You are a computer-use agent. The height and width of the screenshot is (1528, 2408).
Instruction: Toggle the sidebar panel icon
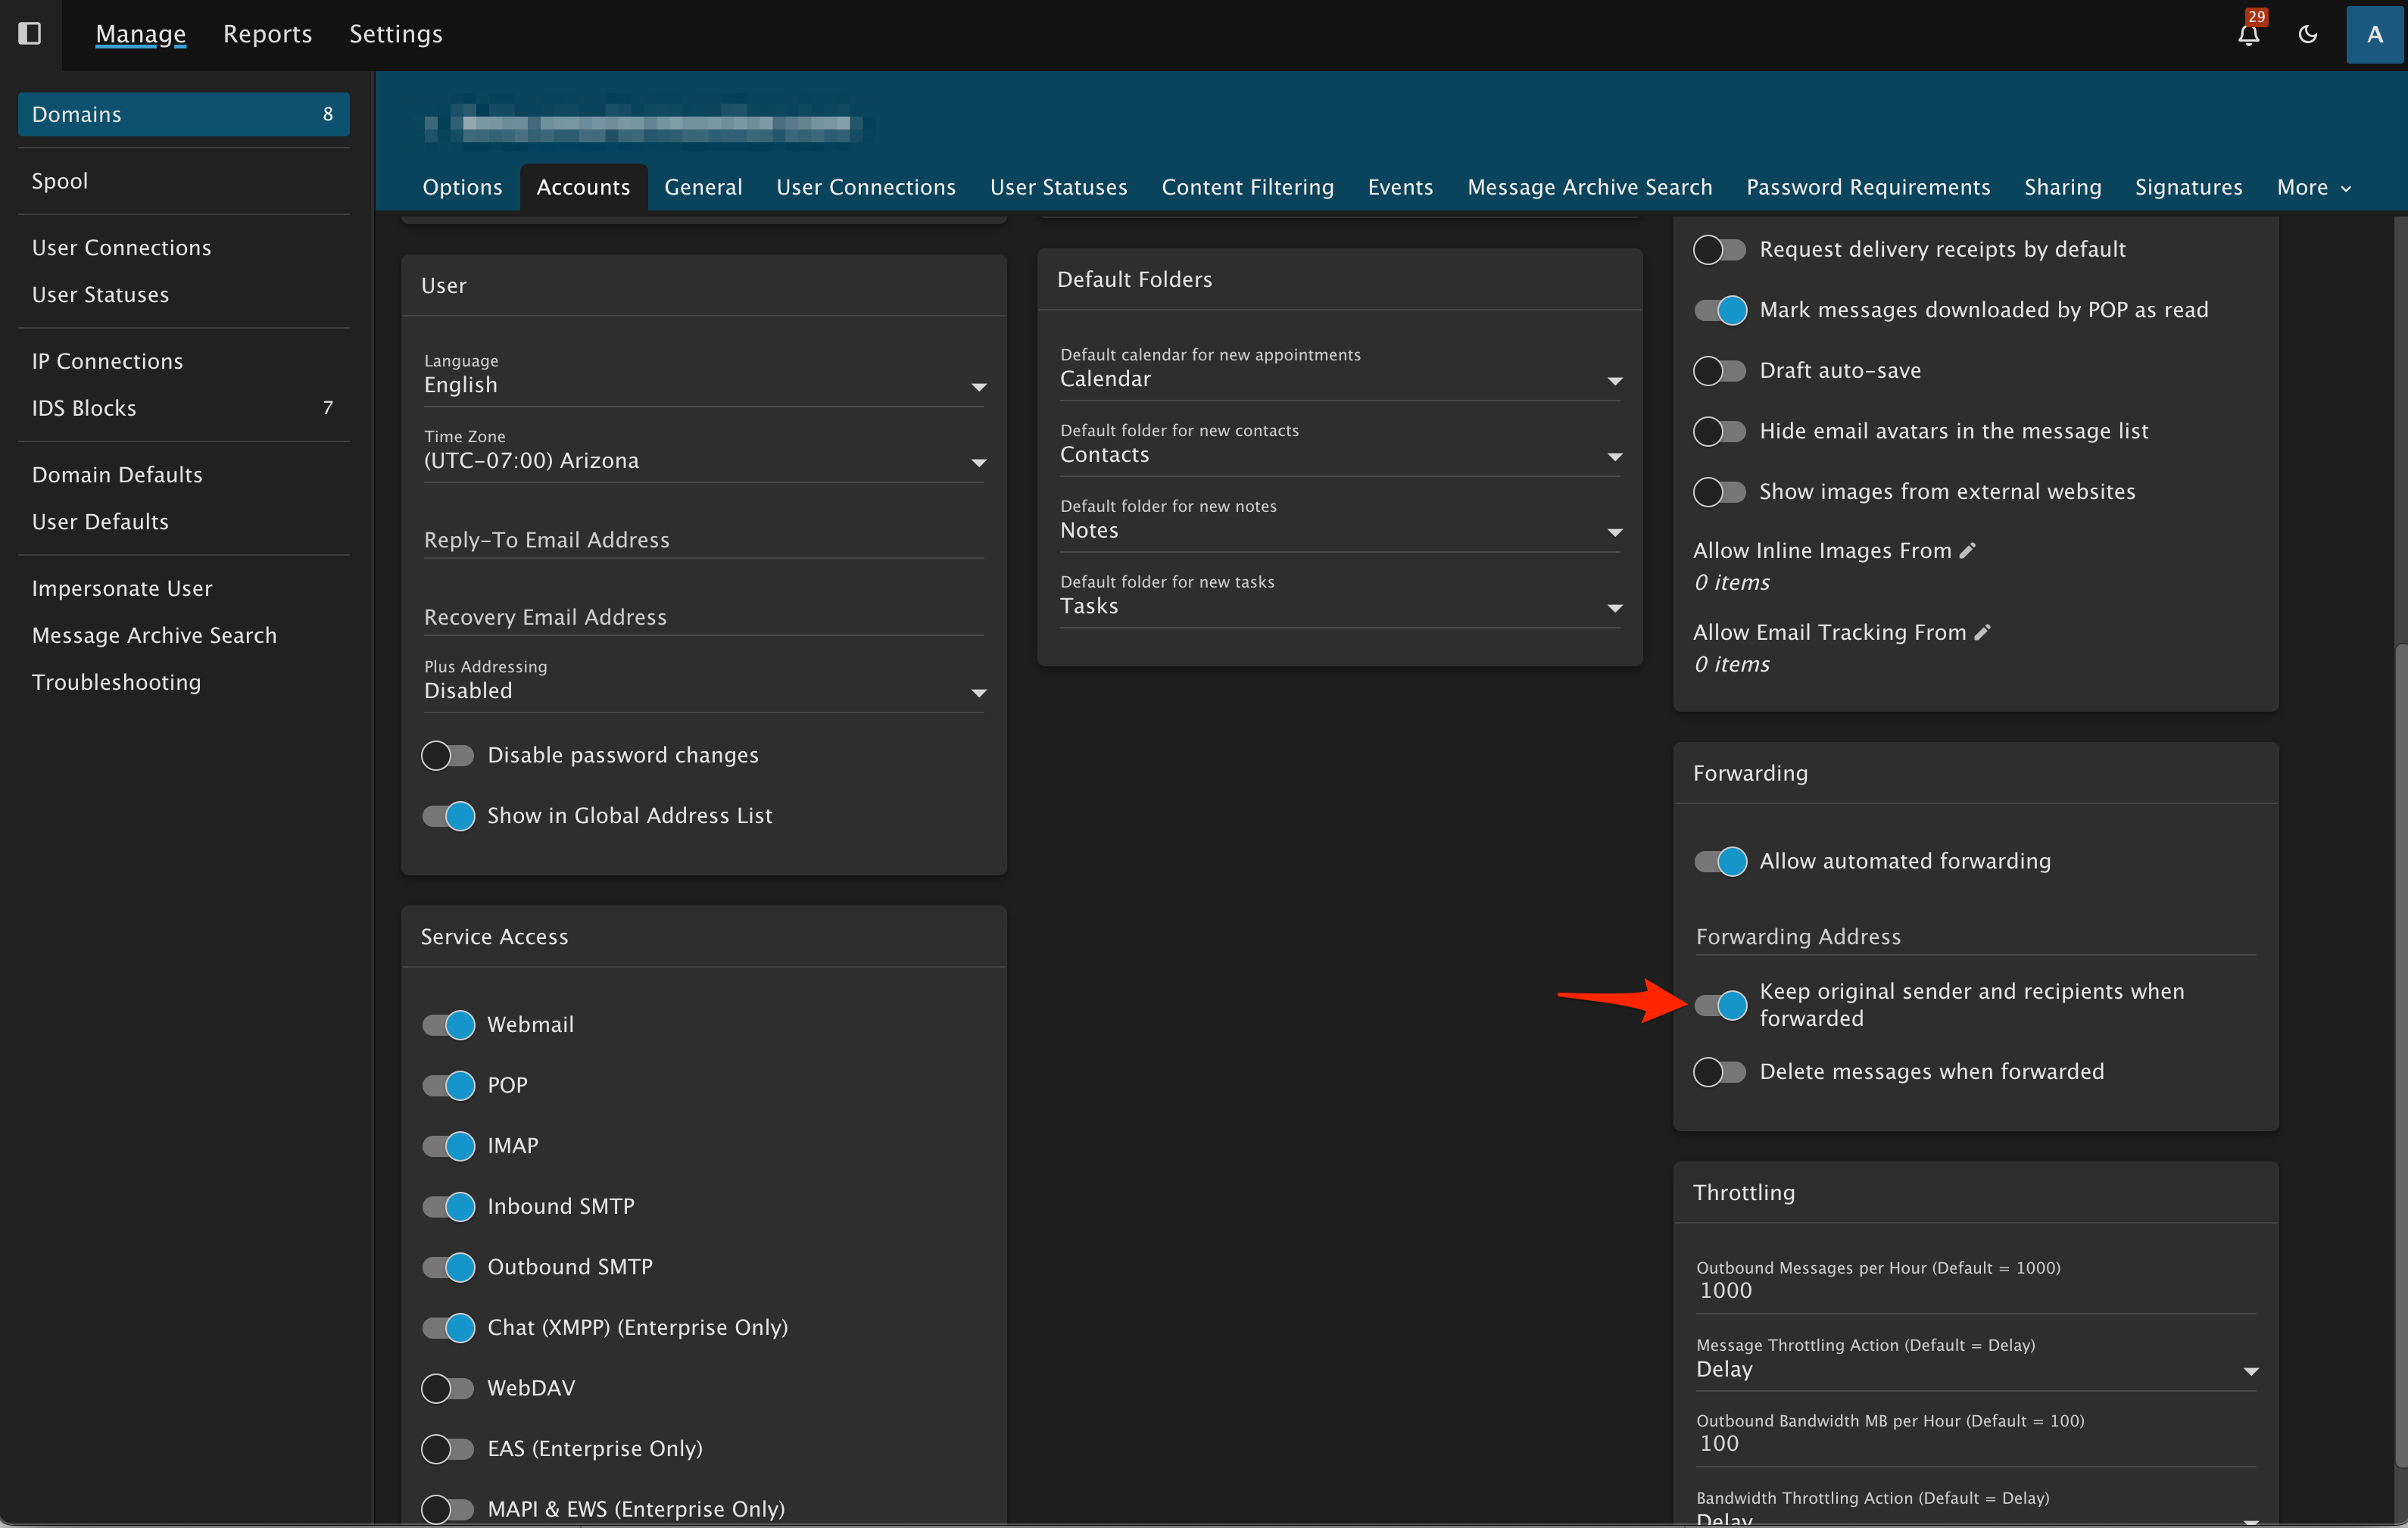tap(30, 33)
